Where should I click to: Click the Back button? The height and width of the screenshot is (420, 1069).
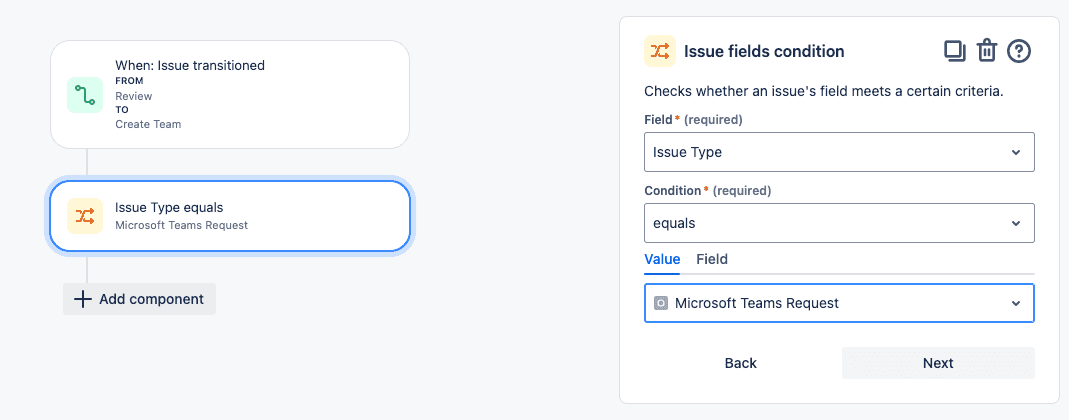(x=740, y=363)
